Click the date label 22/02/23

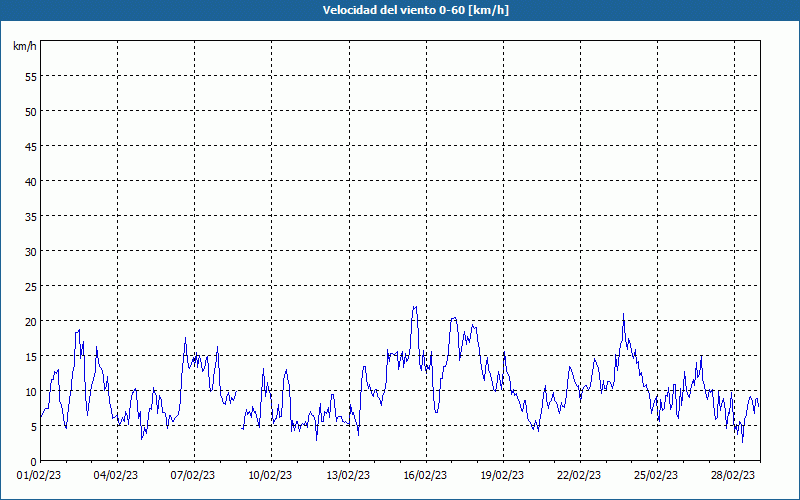tap(579, 476)
